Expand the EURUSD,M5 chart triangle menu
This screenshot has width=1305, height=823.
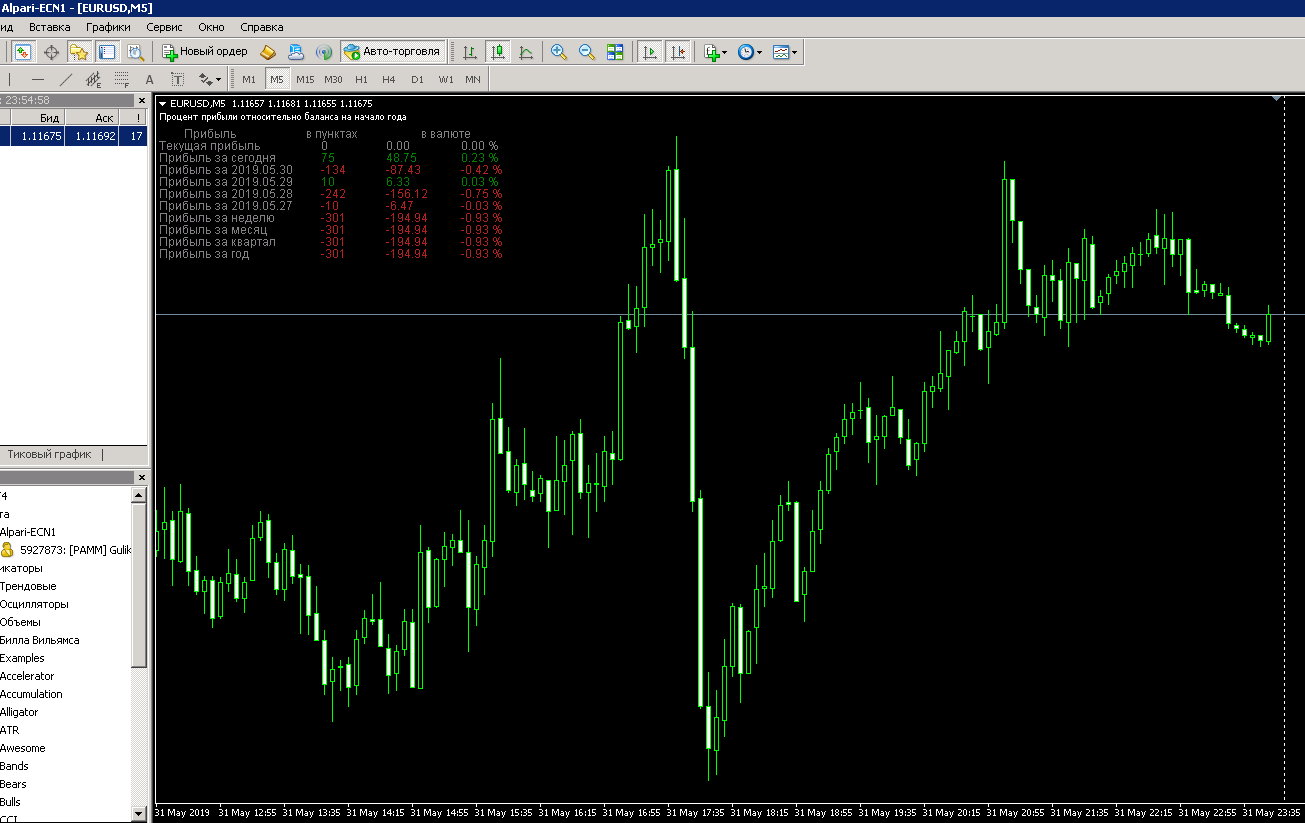[163, 104]
